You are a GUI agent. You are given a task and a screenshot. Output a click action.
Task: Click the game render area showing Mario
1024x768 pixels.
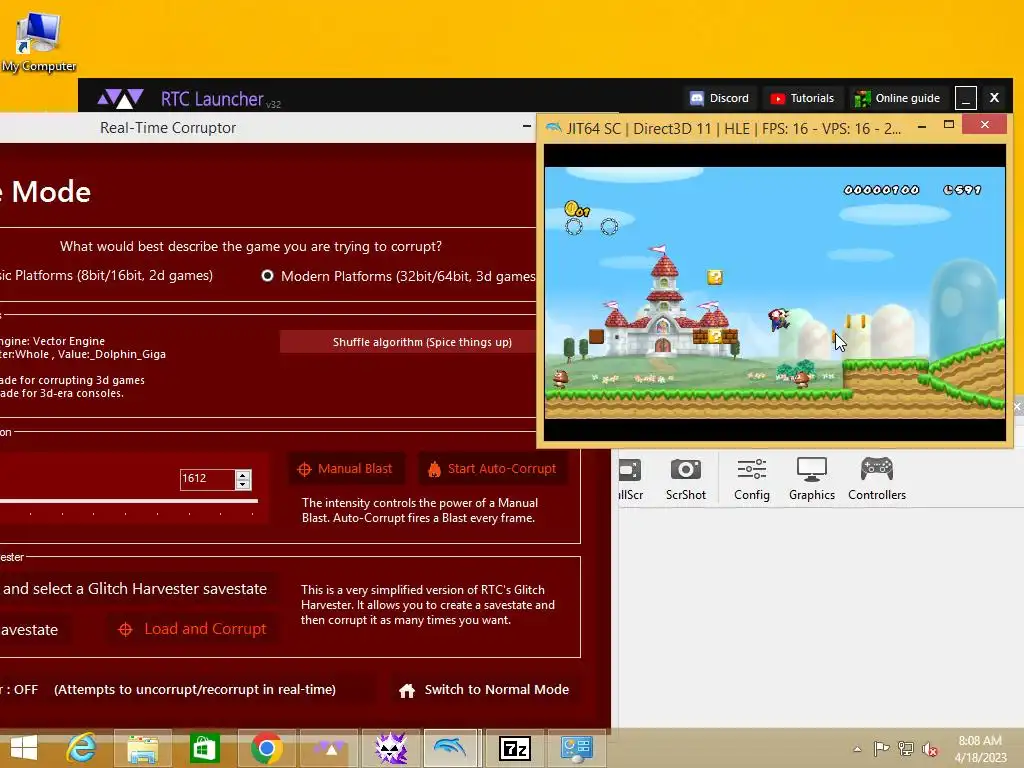coord(775,293)
